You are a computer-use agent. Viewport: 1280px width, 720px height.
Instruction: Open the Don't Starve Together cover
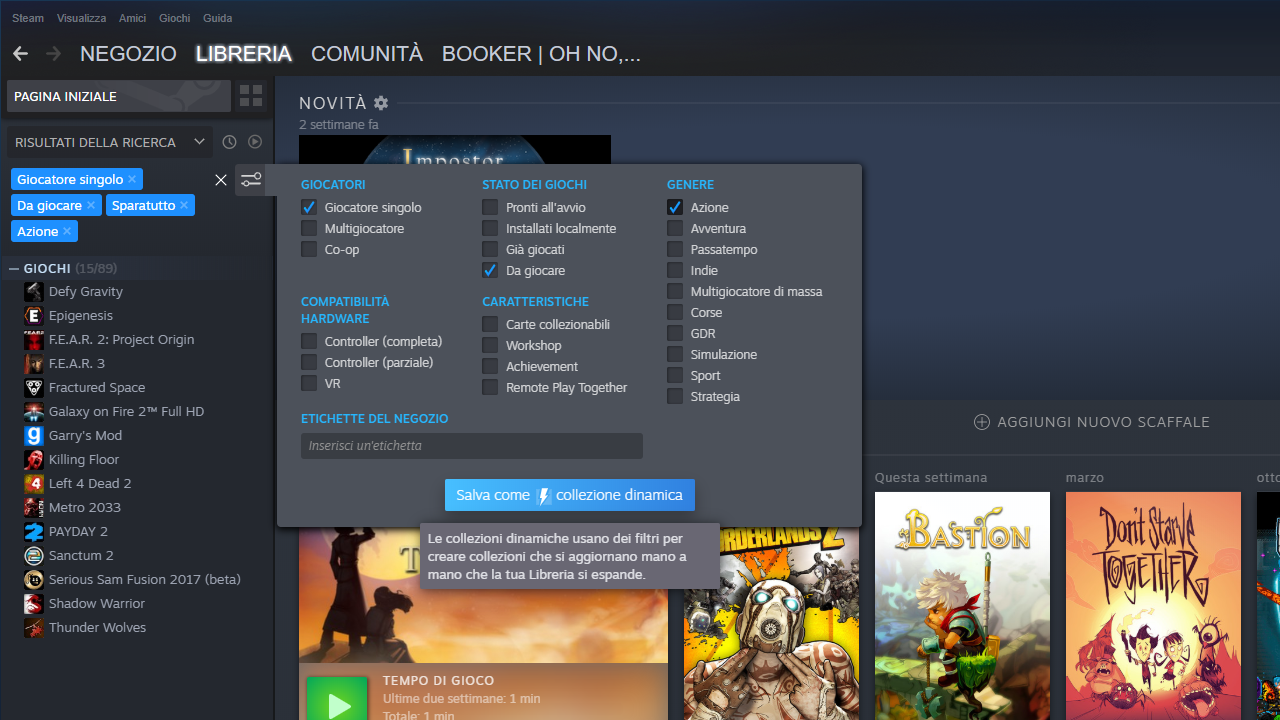[1153, 606]
